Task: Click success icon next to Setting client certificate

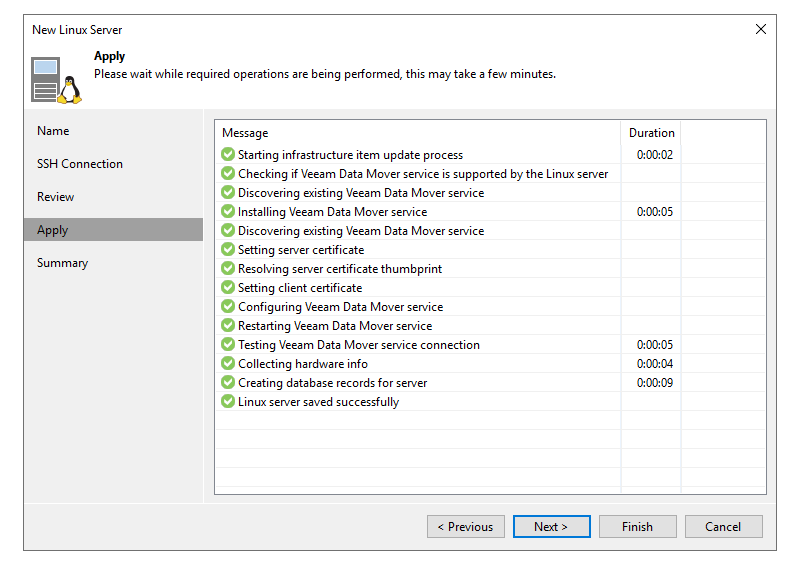Action: pos(228,288)
